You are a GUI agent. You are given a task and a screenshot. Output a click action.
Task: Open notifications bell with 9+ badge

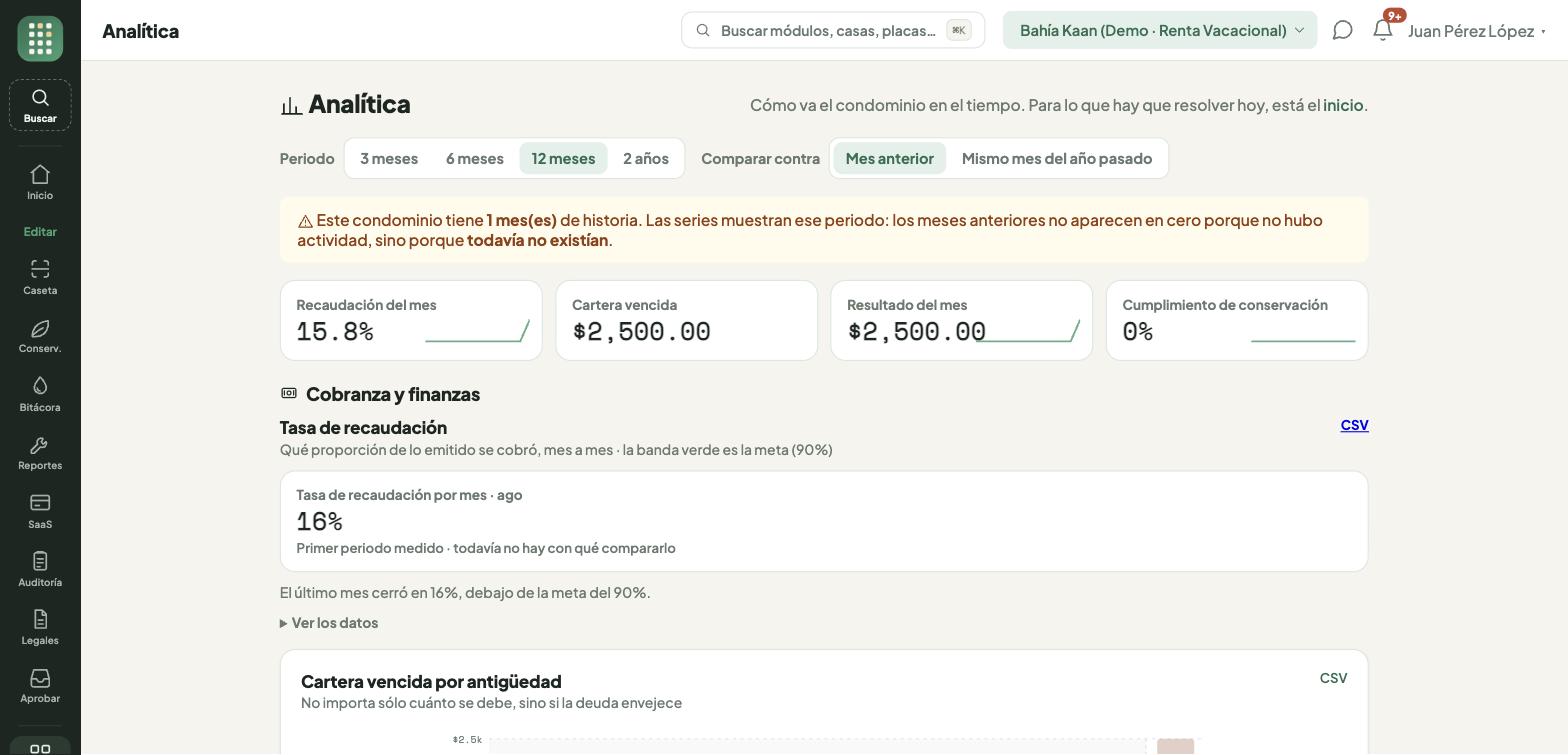click(1384, 28)
